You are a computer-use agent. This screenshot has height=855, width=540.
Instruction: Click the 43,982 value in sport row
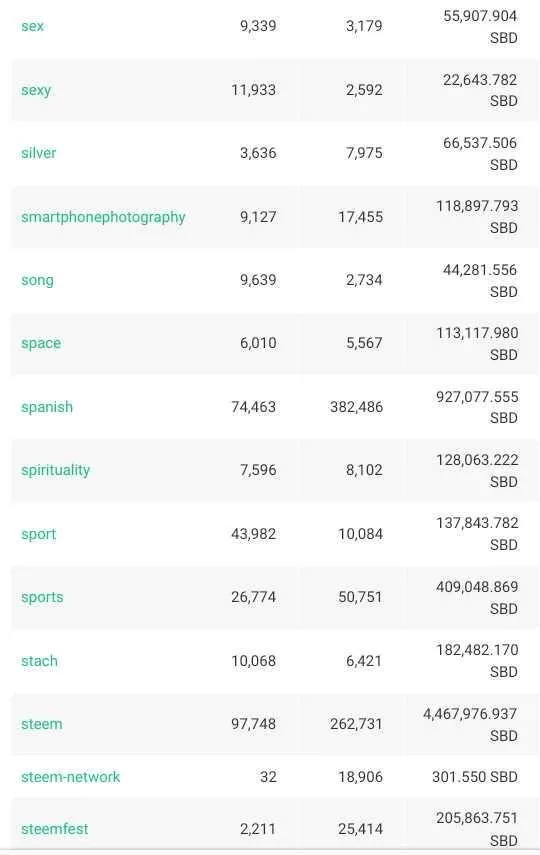253,534
